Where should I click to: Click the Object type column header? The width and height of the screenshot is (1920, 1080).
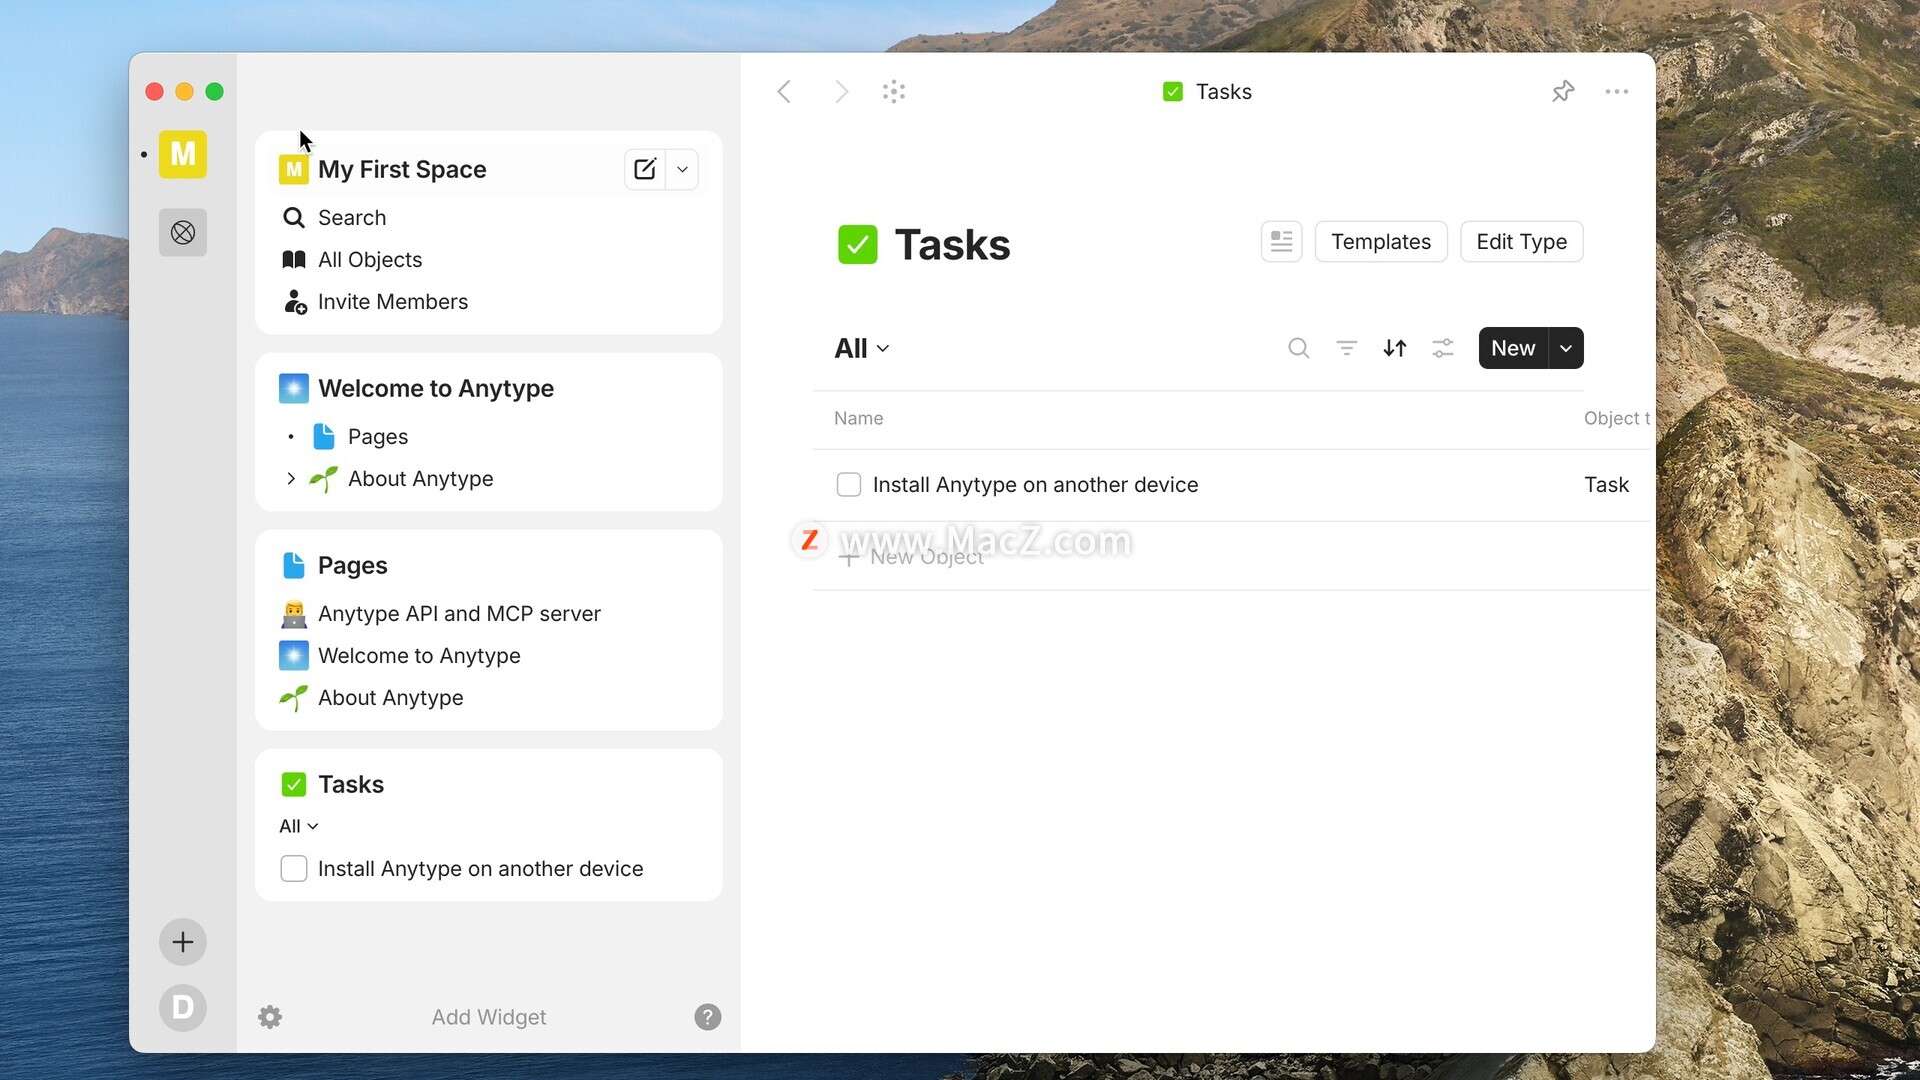[1616, 419]
